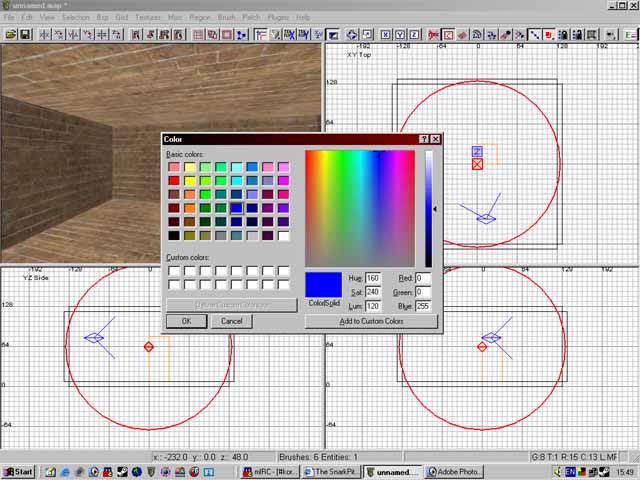
Task: Click the Open file toolbar icon
Action: pyautogui.click(x=10, y=34)
